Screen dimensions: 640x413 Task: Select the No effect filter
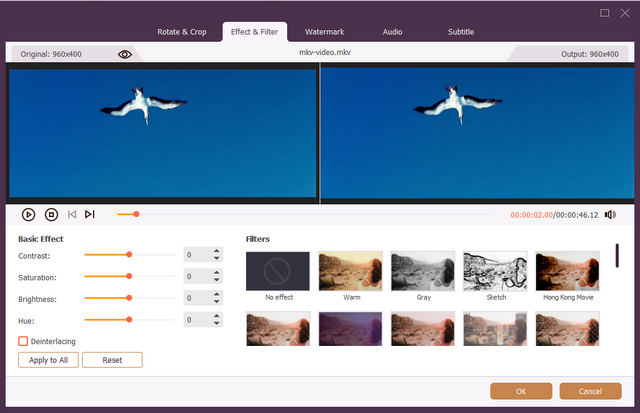[278, 271]
